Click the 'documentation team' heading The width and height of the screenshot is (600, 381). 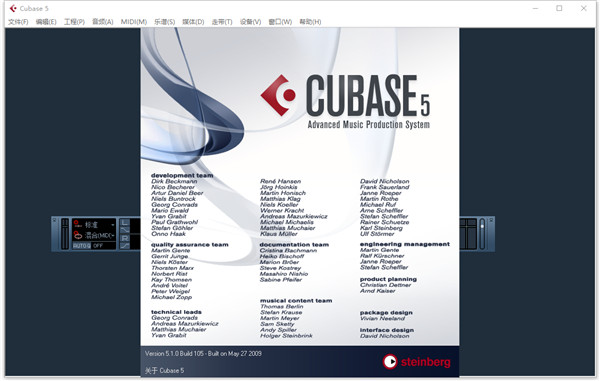point(294,244)
